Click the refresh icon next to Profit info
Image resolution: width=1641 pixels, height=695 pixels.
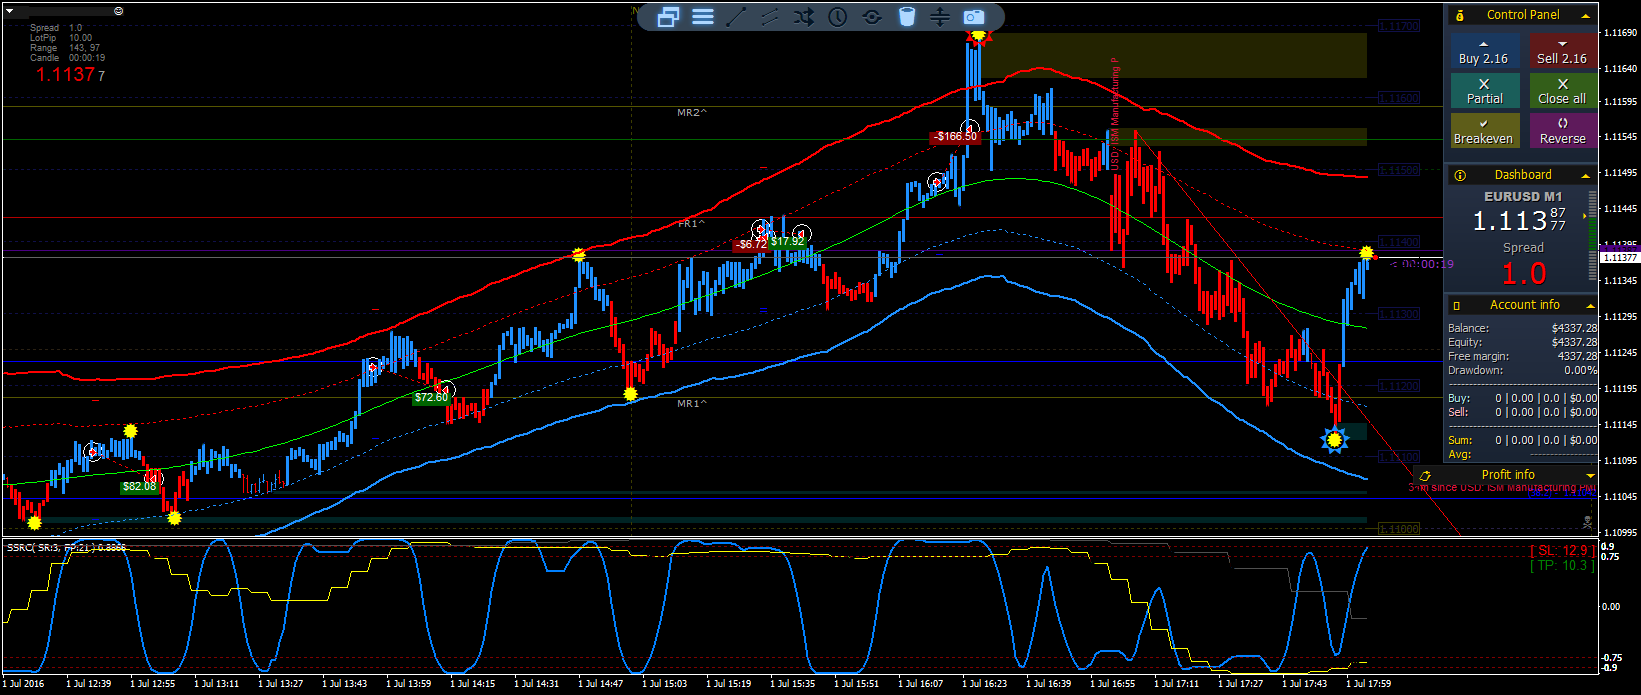(1424, 475)
